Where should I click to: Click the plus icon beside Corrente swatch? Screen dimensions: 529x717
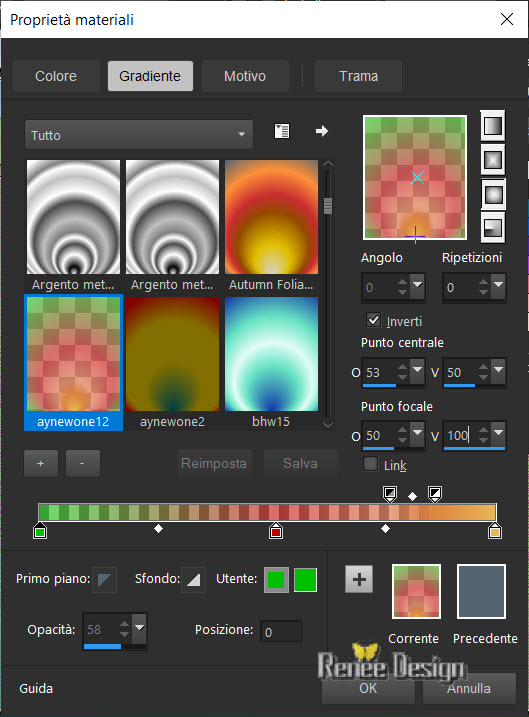click(359, 579)
